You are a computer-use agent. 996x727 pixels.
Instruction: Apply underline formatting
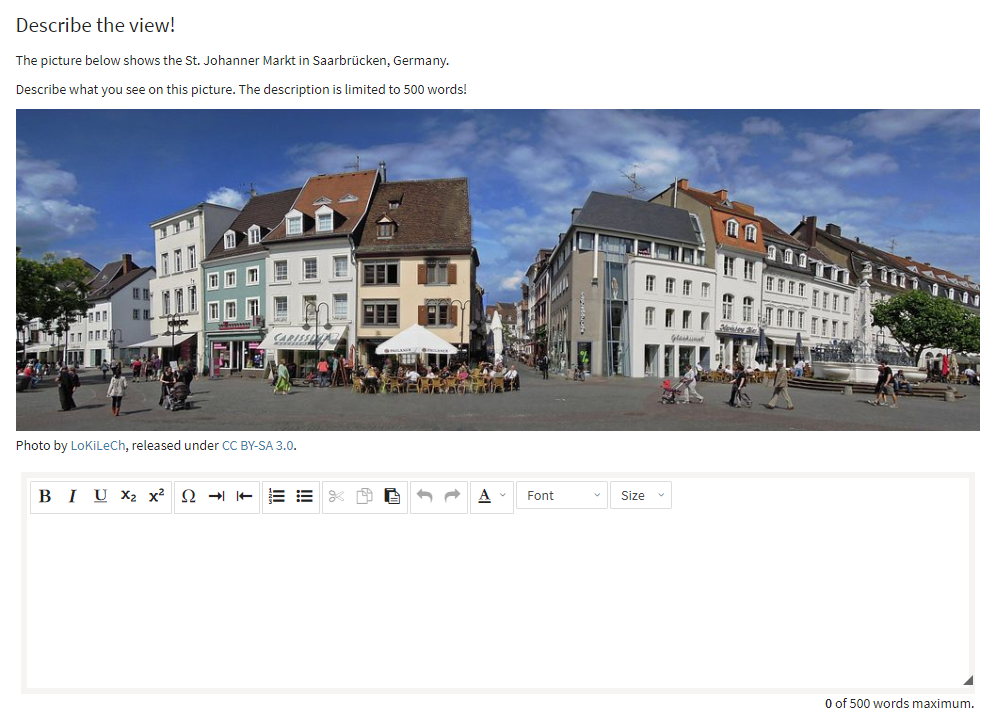(100, 496)
